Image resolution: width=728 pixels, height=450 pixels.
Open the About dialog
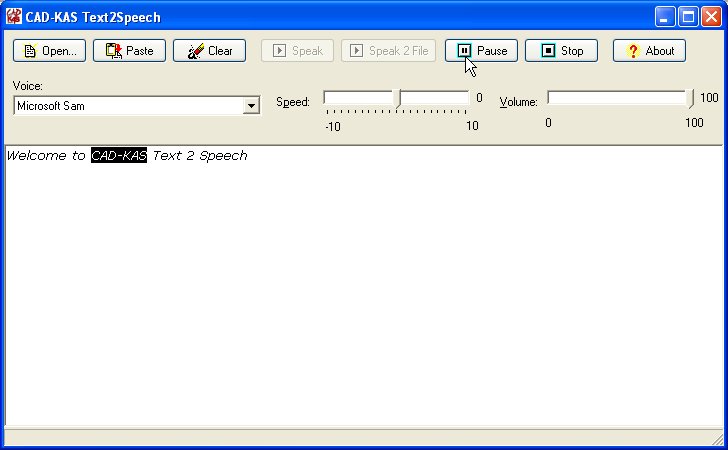tap(649, 51)
